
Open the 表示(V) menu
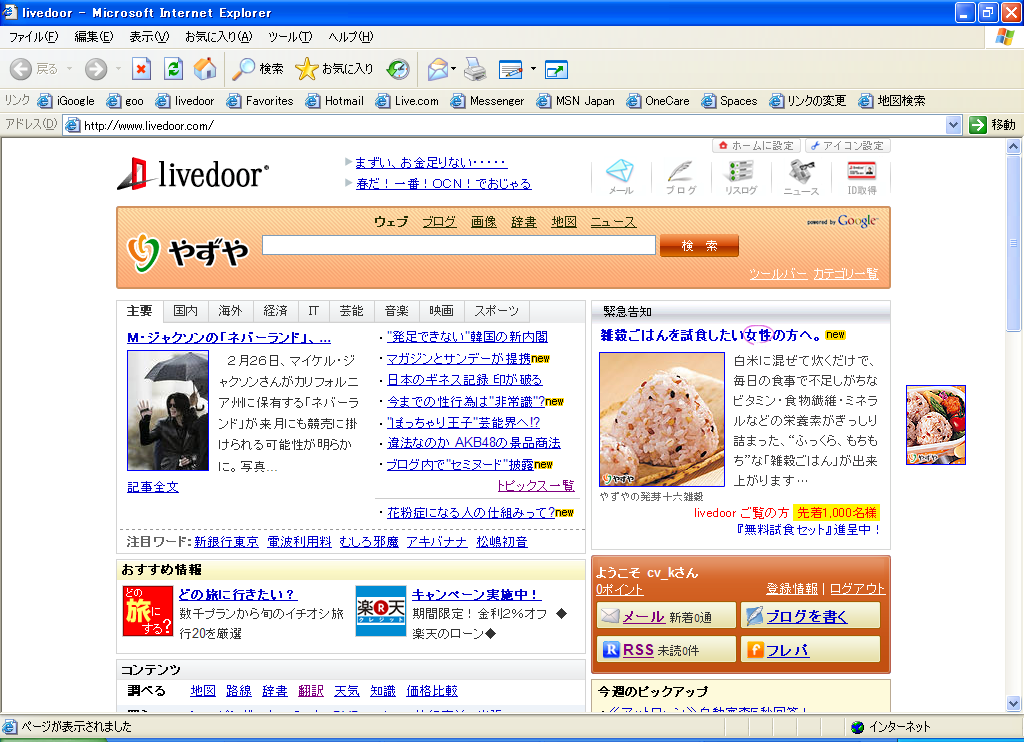coord(149,37)
